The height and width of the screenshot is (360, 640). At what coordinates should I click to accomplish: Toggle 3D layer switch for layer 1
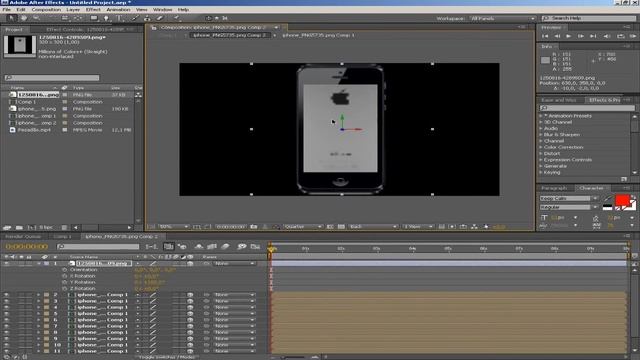pos(190,264)
